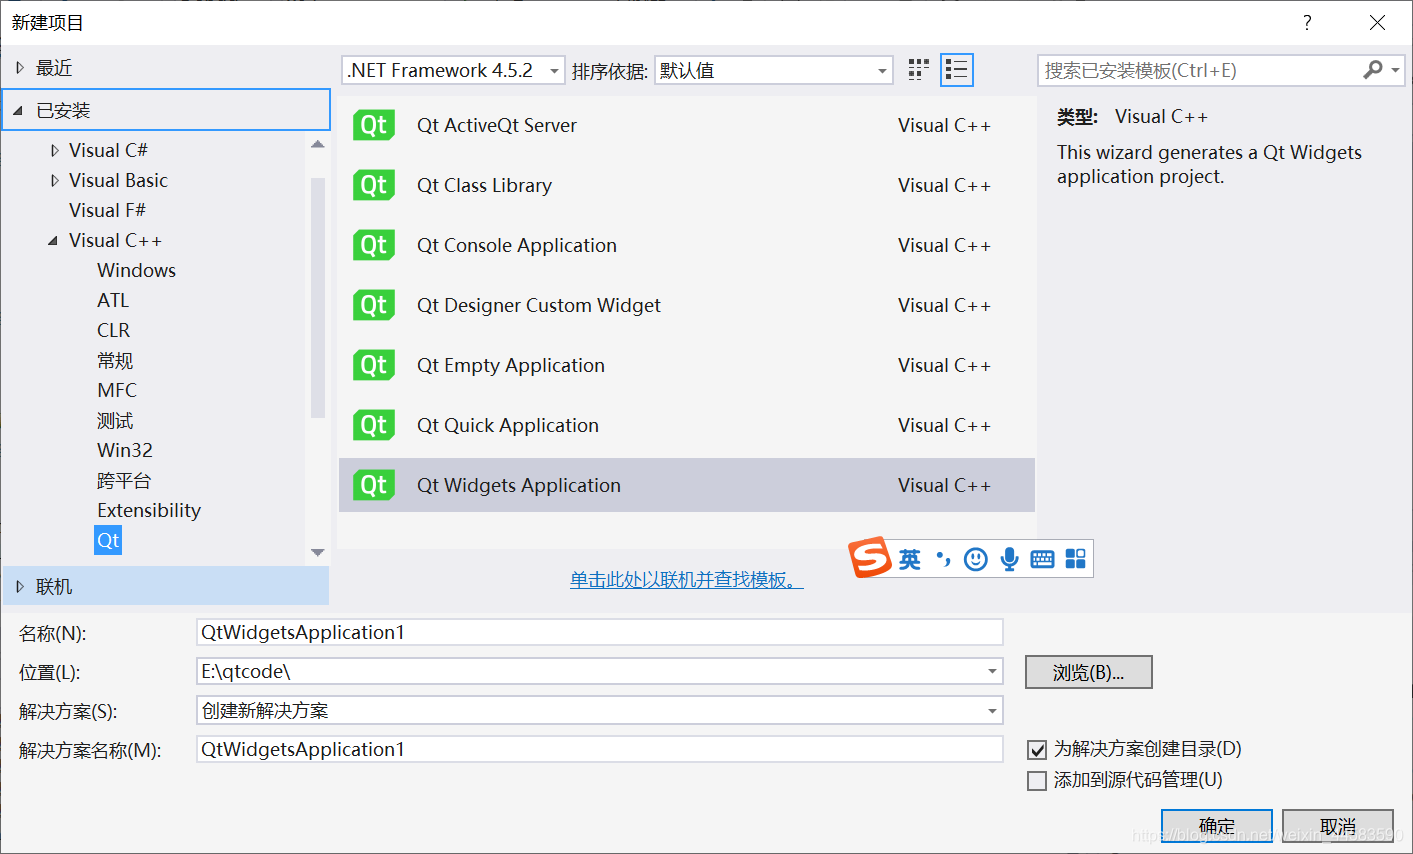Select the 常规 (General) category
Screen dimensions: 1413x854
click(x=115, y=360)
